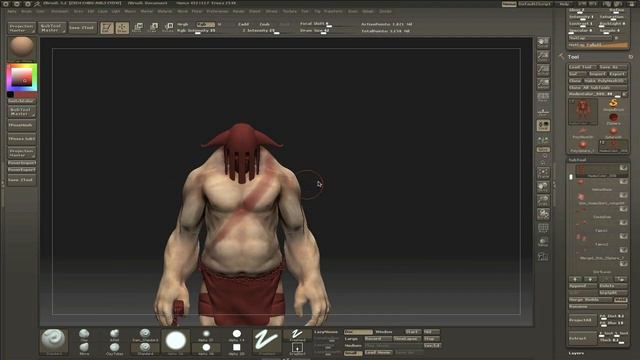The width and height of the screenshot is (640, 360).
Task: Select the PolyMesh3D tool icon
Action: [x=583, y=132]
